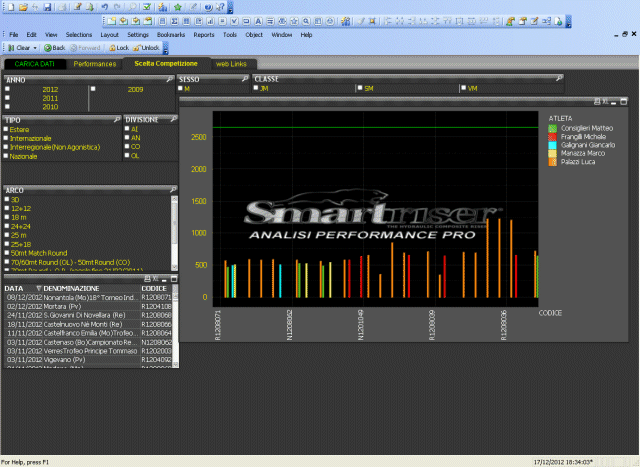
Task: Switch to the Performances tab
Action: click(x=95, y=64)
